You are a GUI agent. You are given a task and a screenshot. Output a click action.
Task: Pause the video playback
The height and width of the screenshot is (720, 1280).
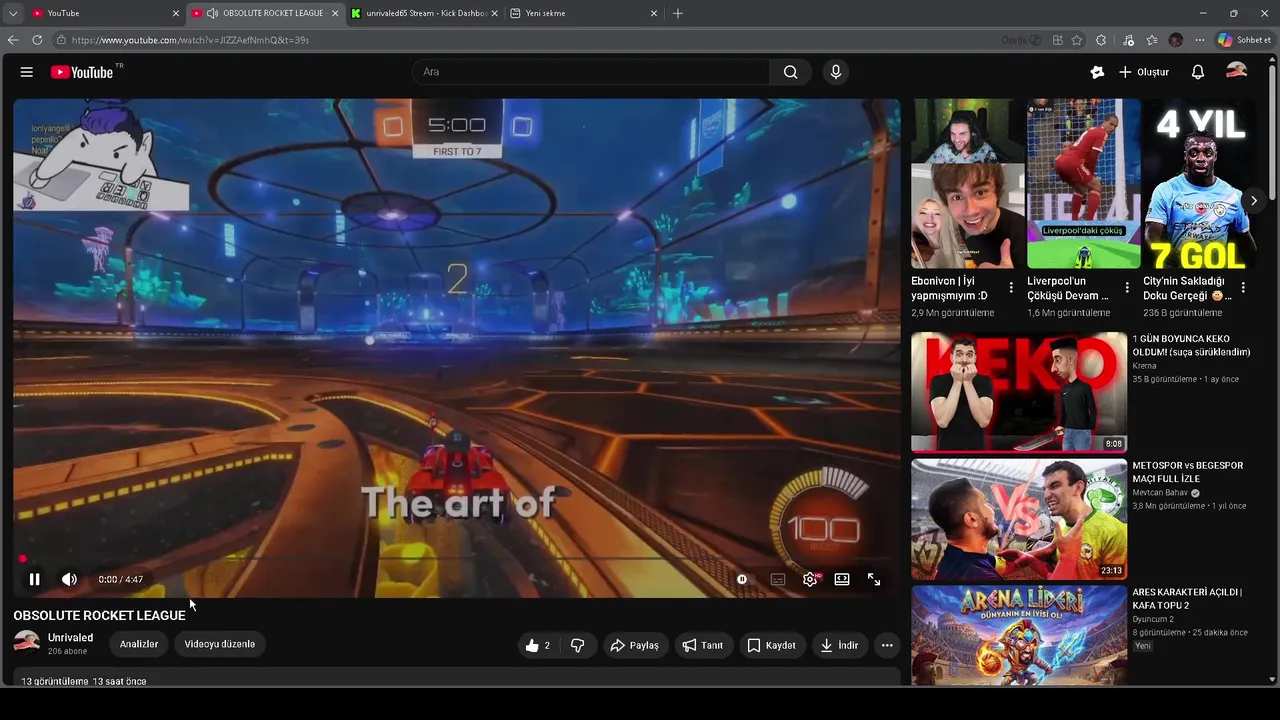(34, 579)
